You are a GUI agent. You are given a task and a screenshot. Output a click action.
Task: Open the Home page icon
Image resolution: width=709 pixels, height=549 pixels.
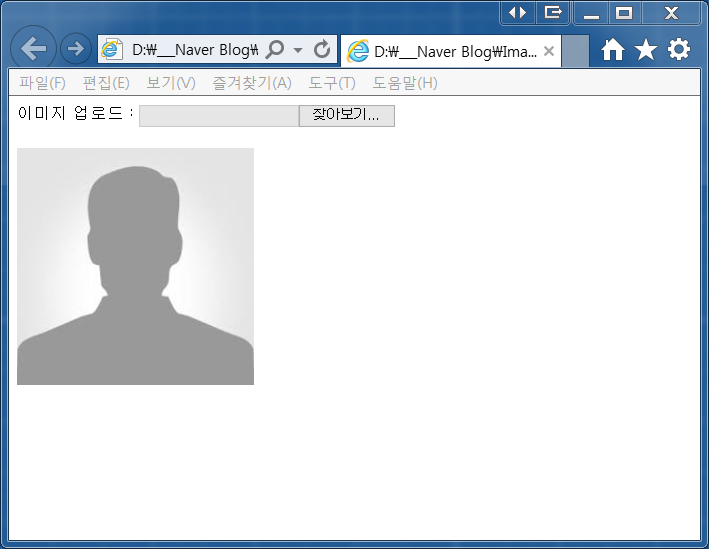coord(613,49)
